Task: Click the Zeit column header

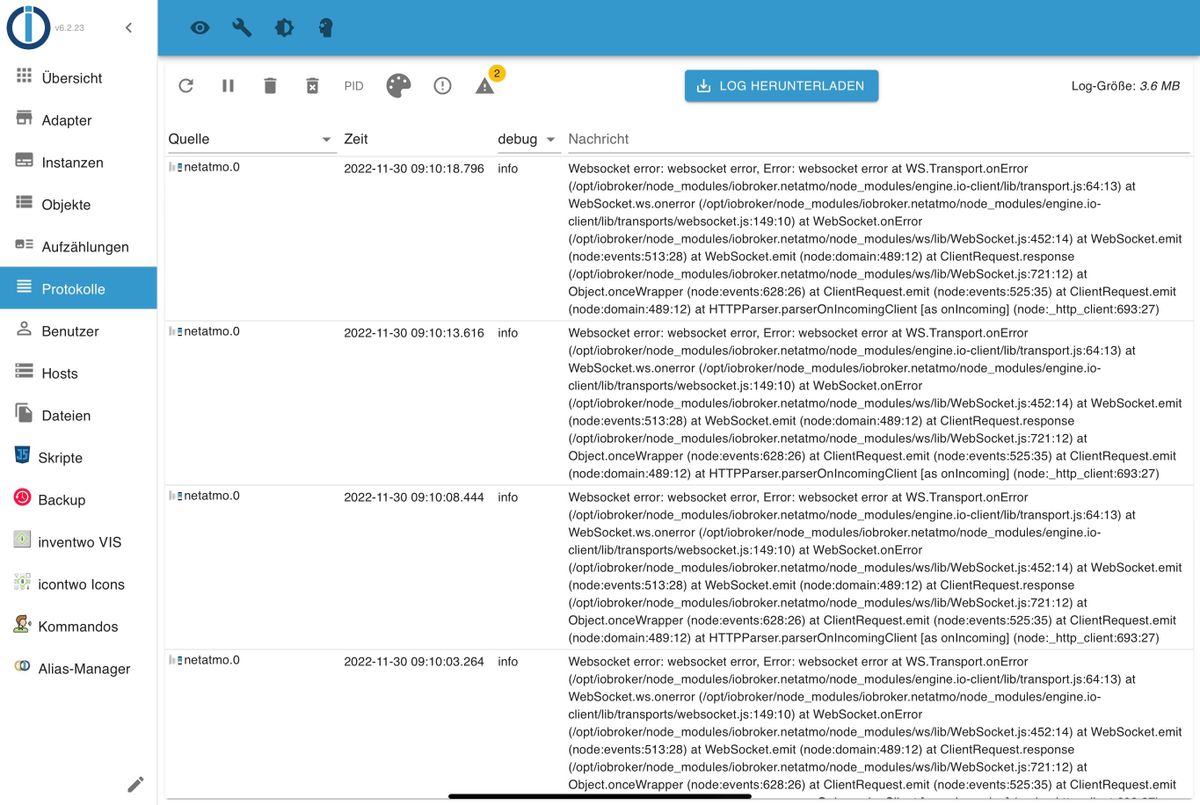Action: 355,139
